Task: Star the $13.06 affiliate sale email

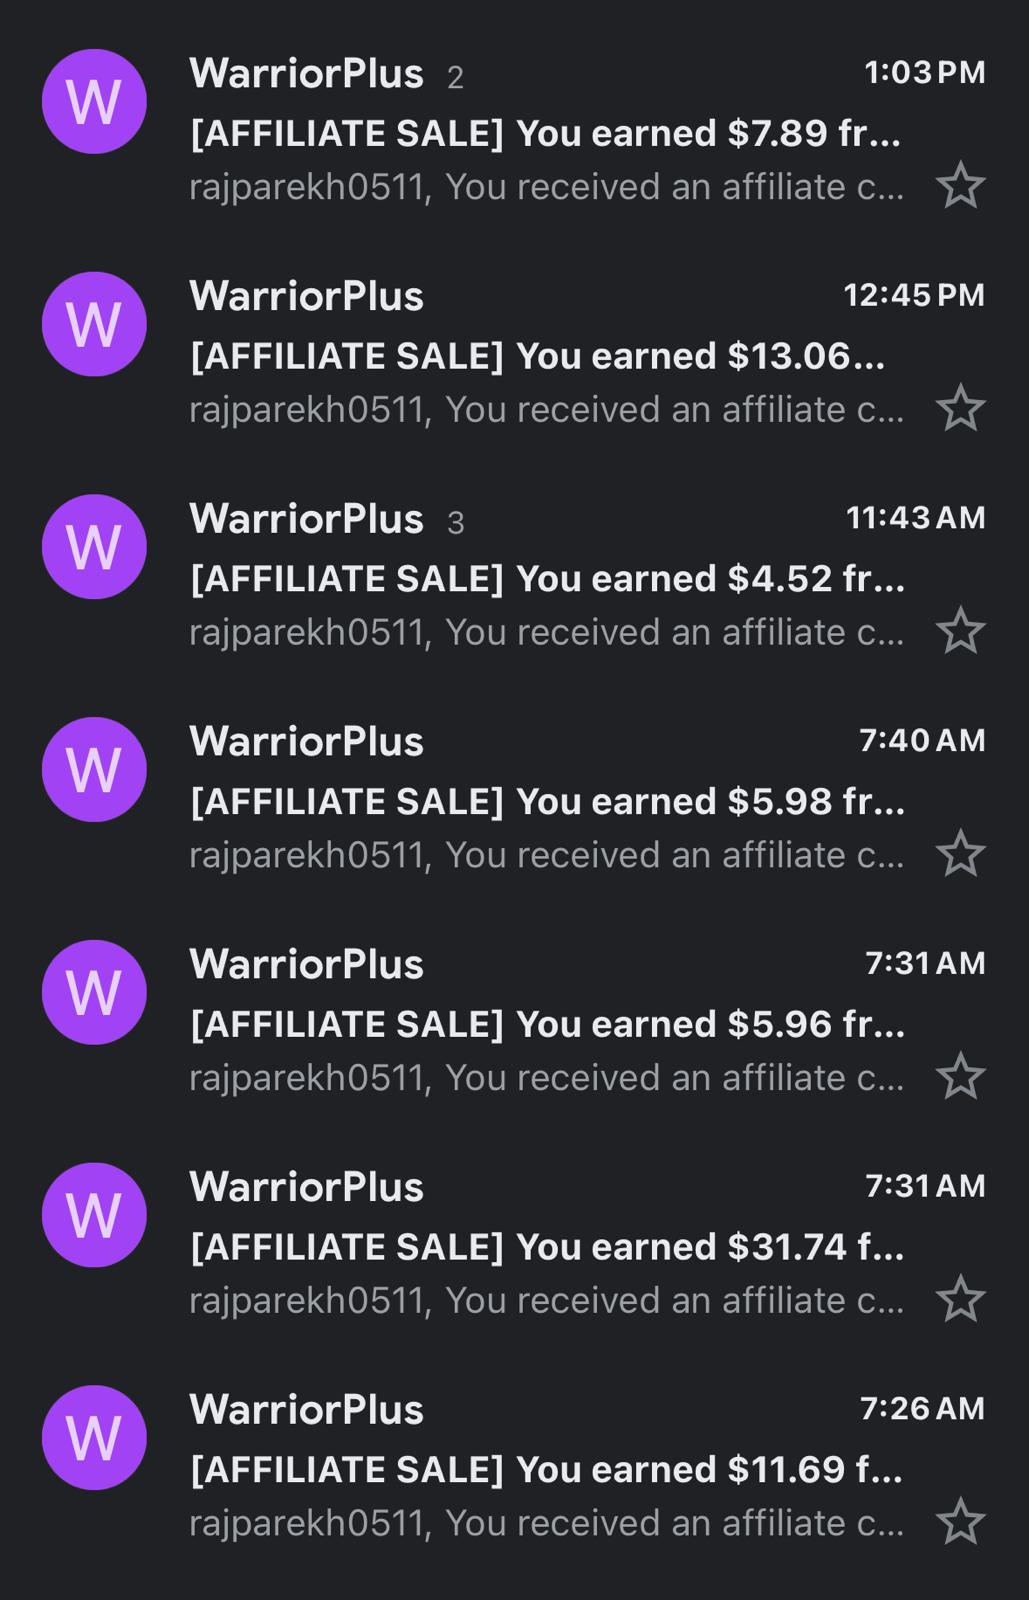Action: [x=960, y=409]
